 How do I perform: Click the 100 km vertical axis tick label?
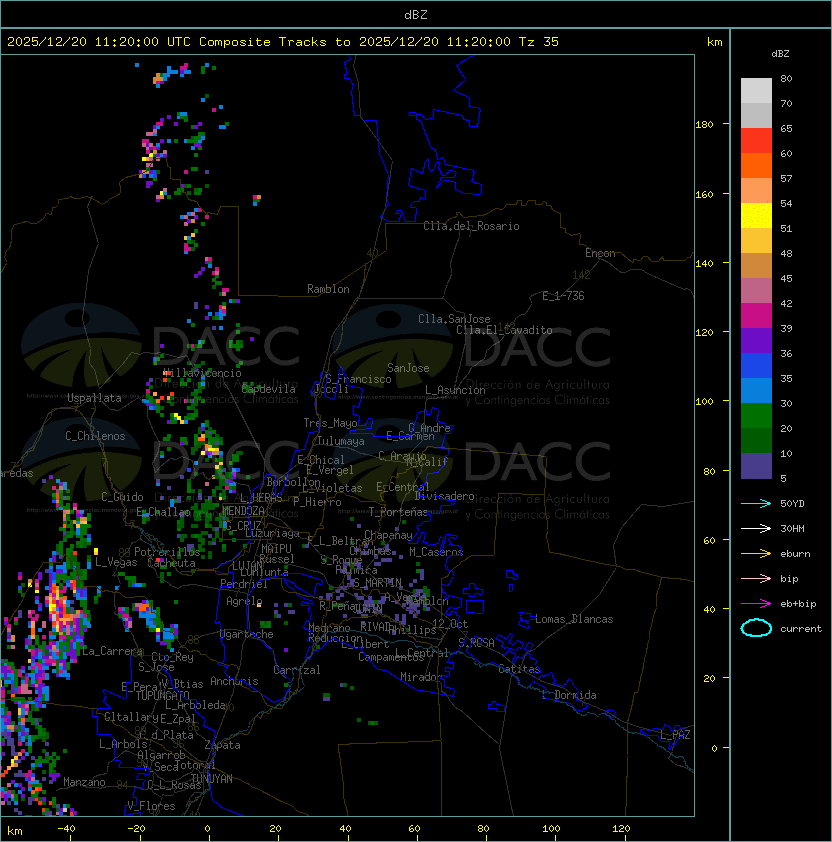tap(704, 401)
